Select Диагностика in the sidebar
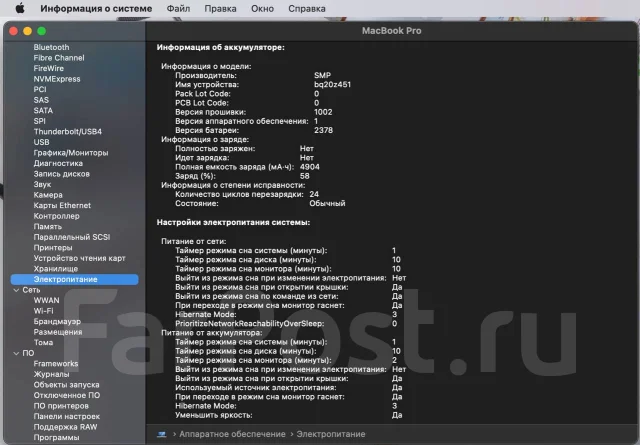The width and height of the screenshot is (640, 445). [x=58, y=163]
